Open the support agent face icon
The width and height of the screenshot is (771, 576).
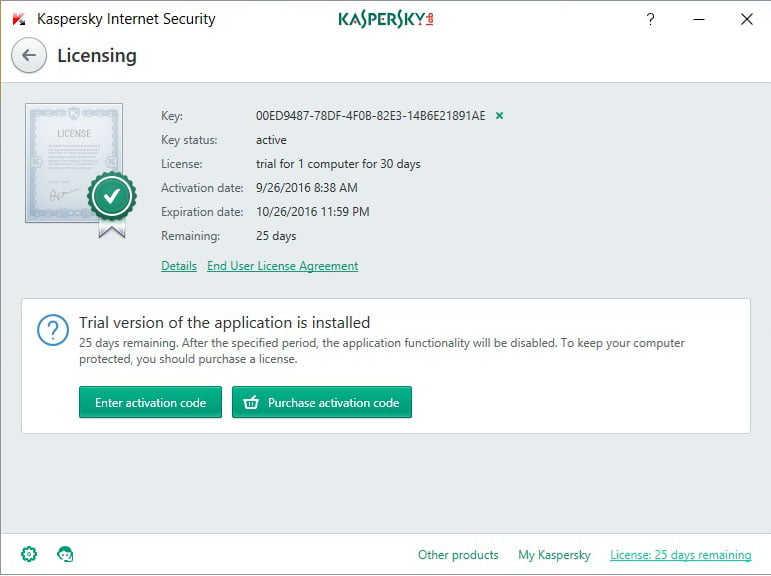coord(65,554)
